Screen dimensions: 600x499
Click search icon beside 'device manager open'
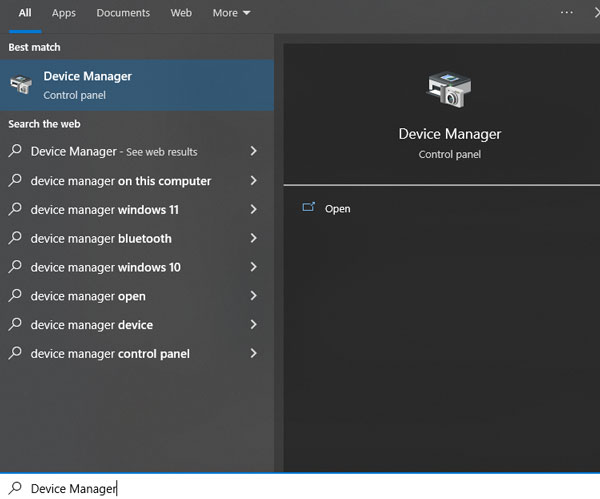(15, 295)
